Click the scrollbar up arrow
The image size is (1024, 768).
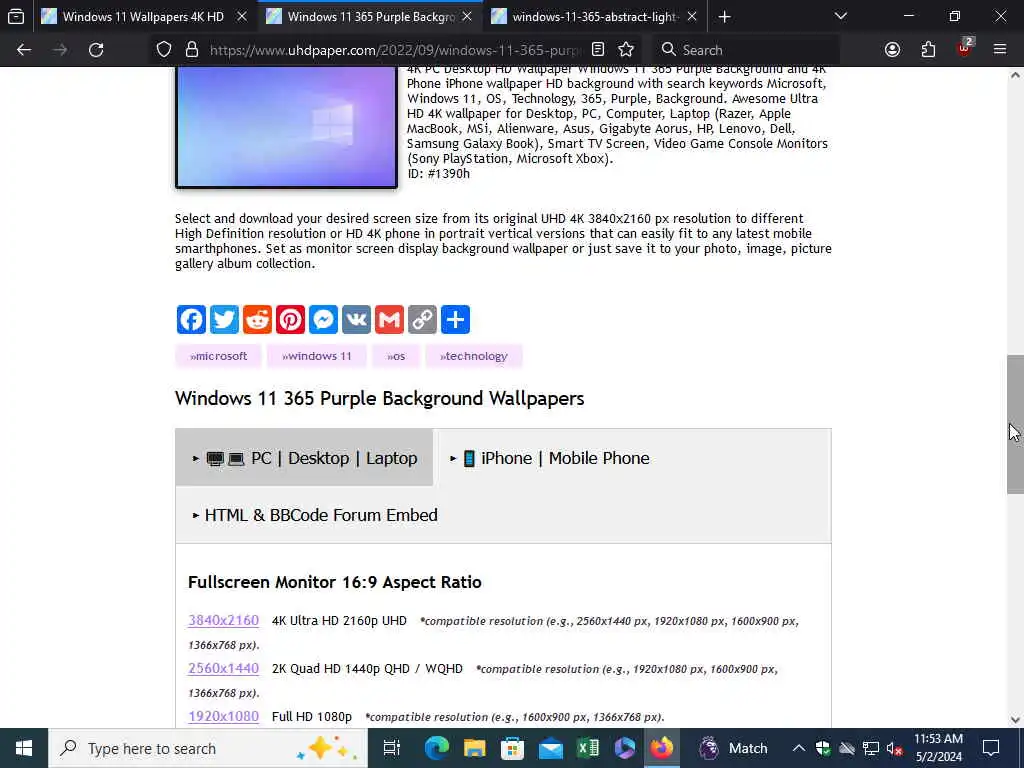pos(1015,75)
